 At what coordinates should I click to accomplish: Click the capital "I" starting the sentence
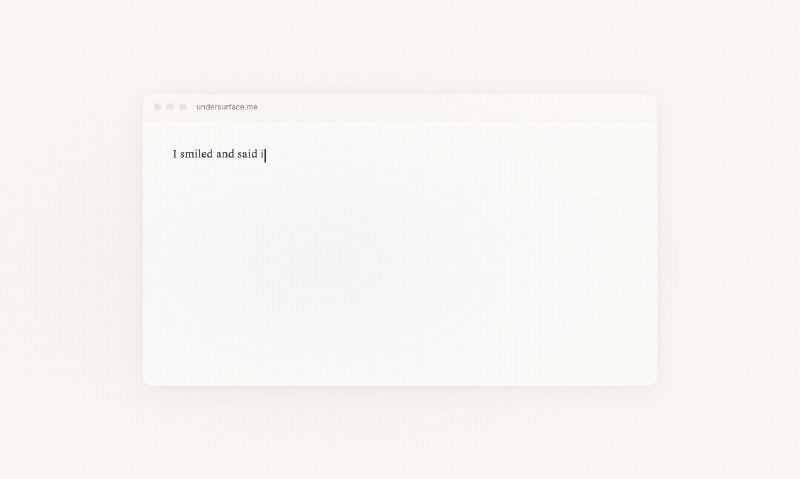coord(175,154)
